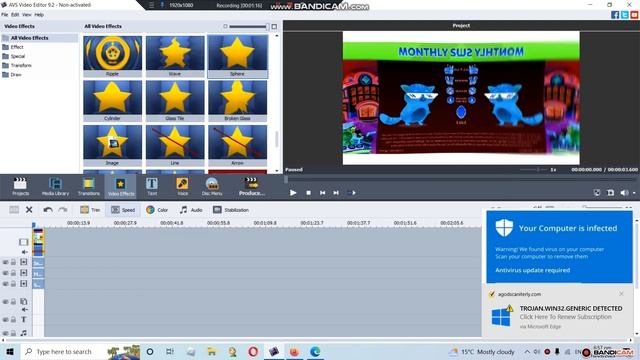Open the Voice recording section
The width and height of the screenshot is (640, 360).
182,187
